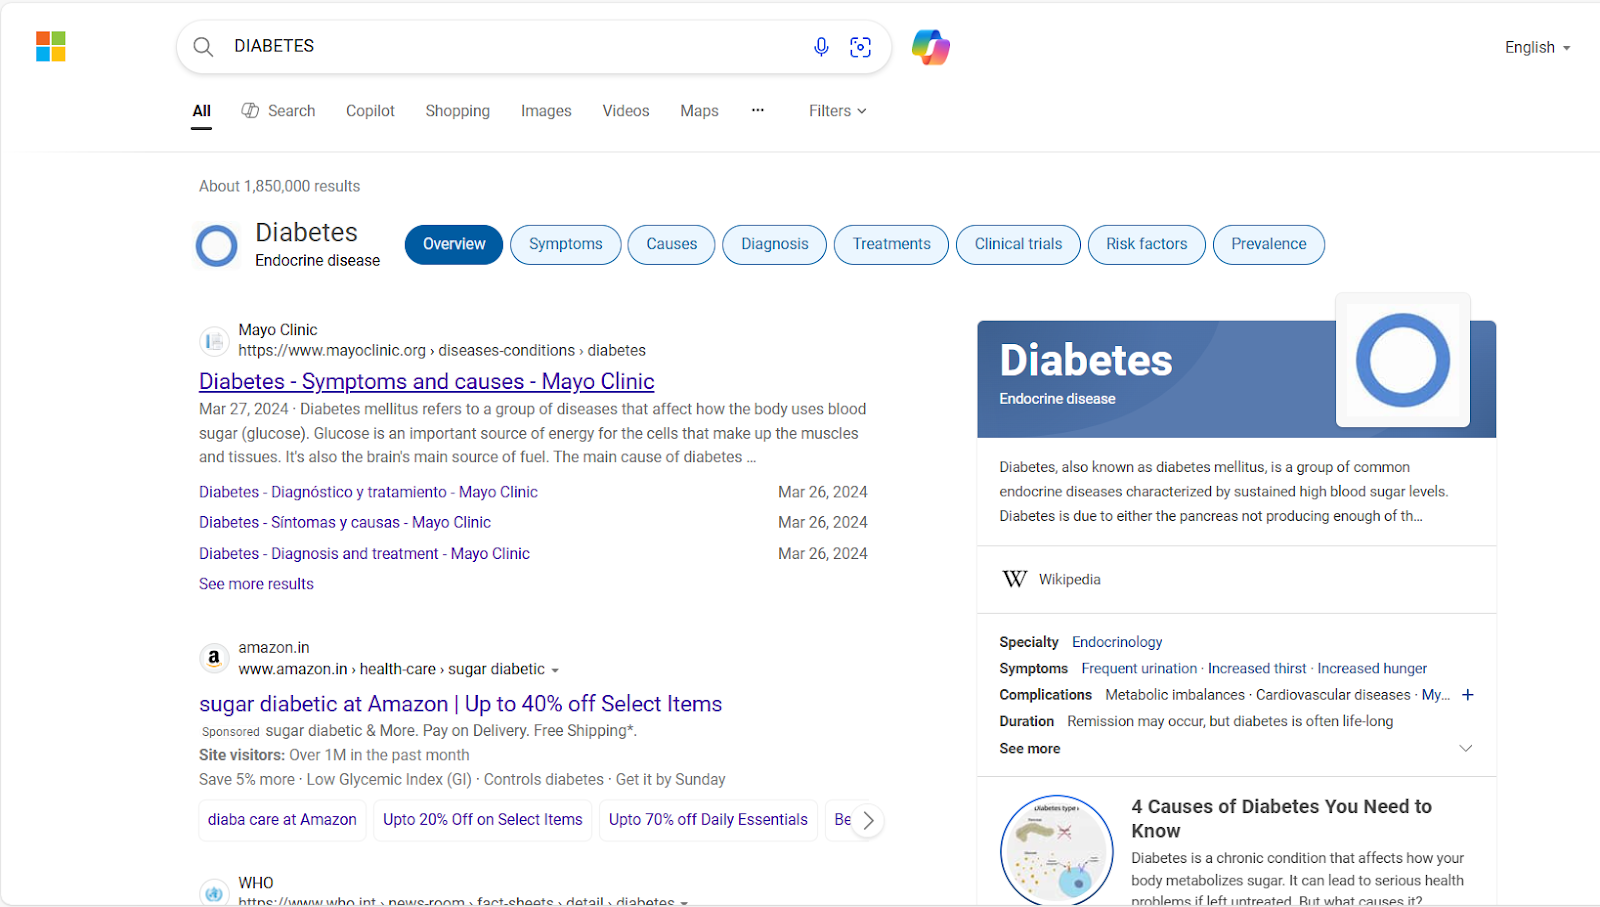
Task: Click the Diabetes blue circle icon near heading
Action: [217, 245]
